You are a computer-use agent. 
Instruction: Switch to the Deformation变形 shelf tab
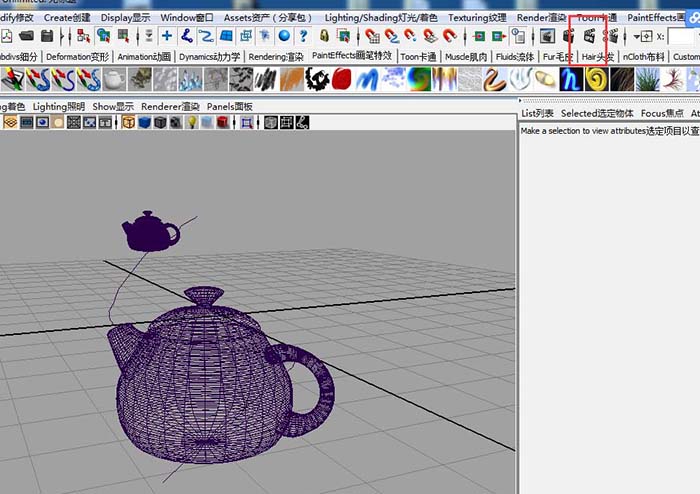pos(78,57)
